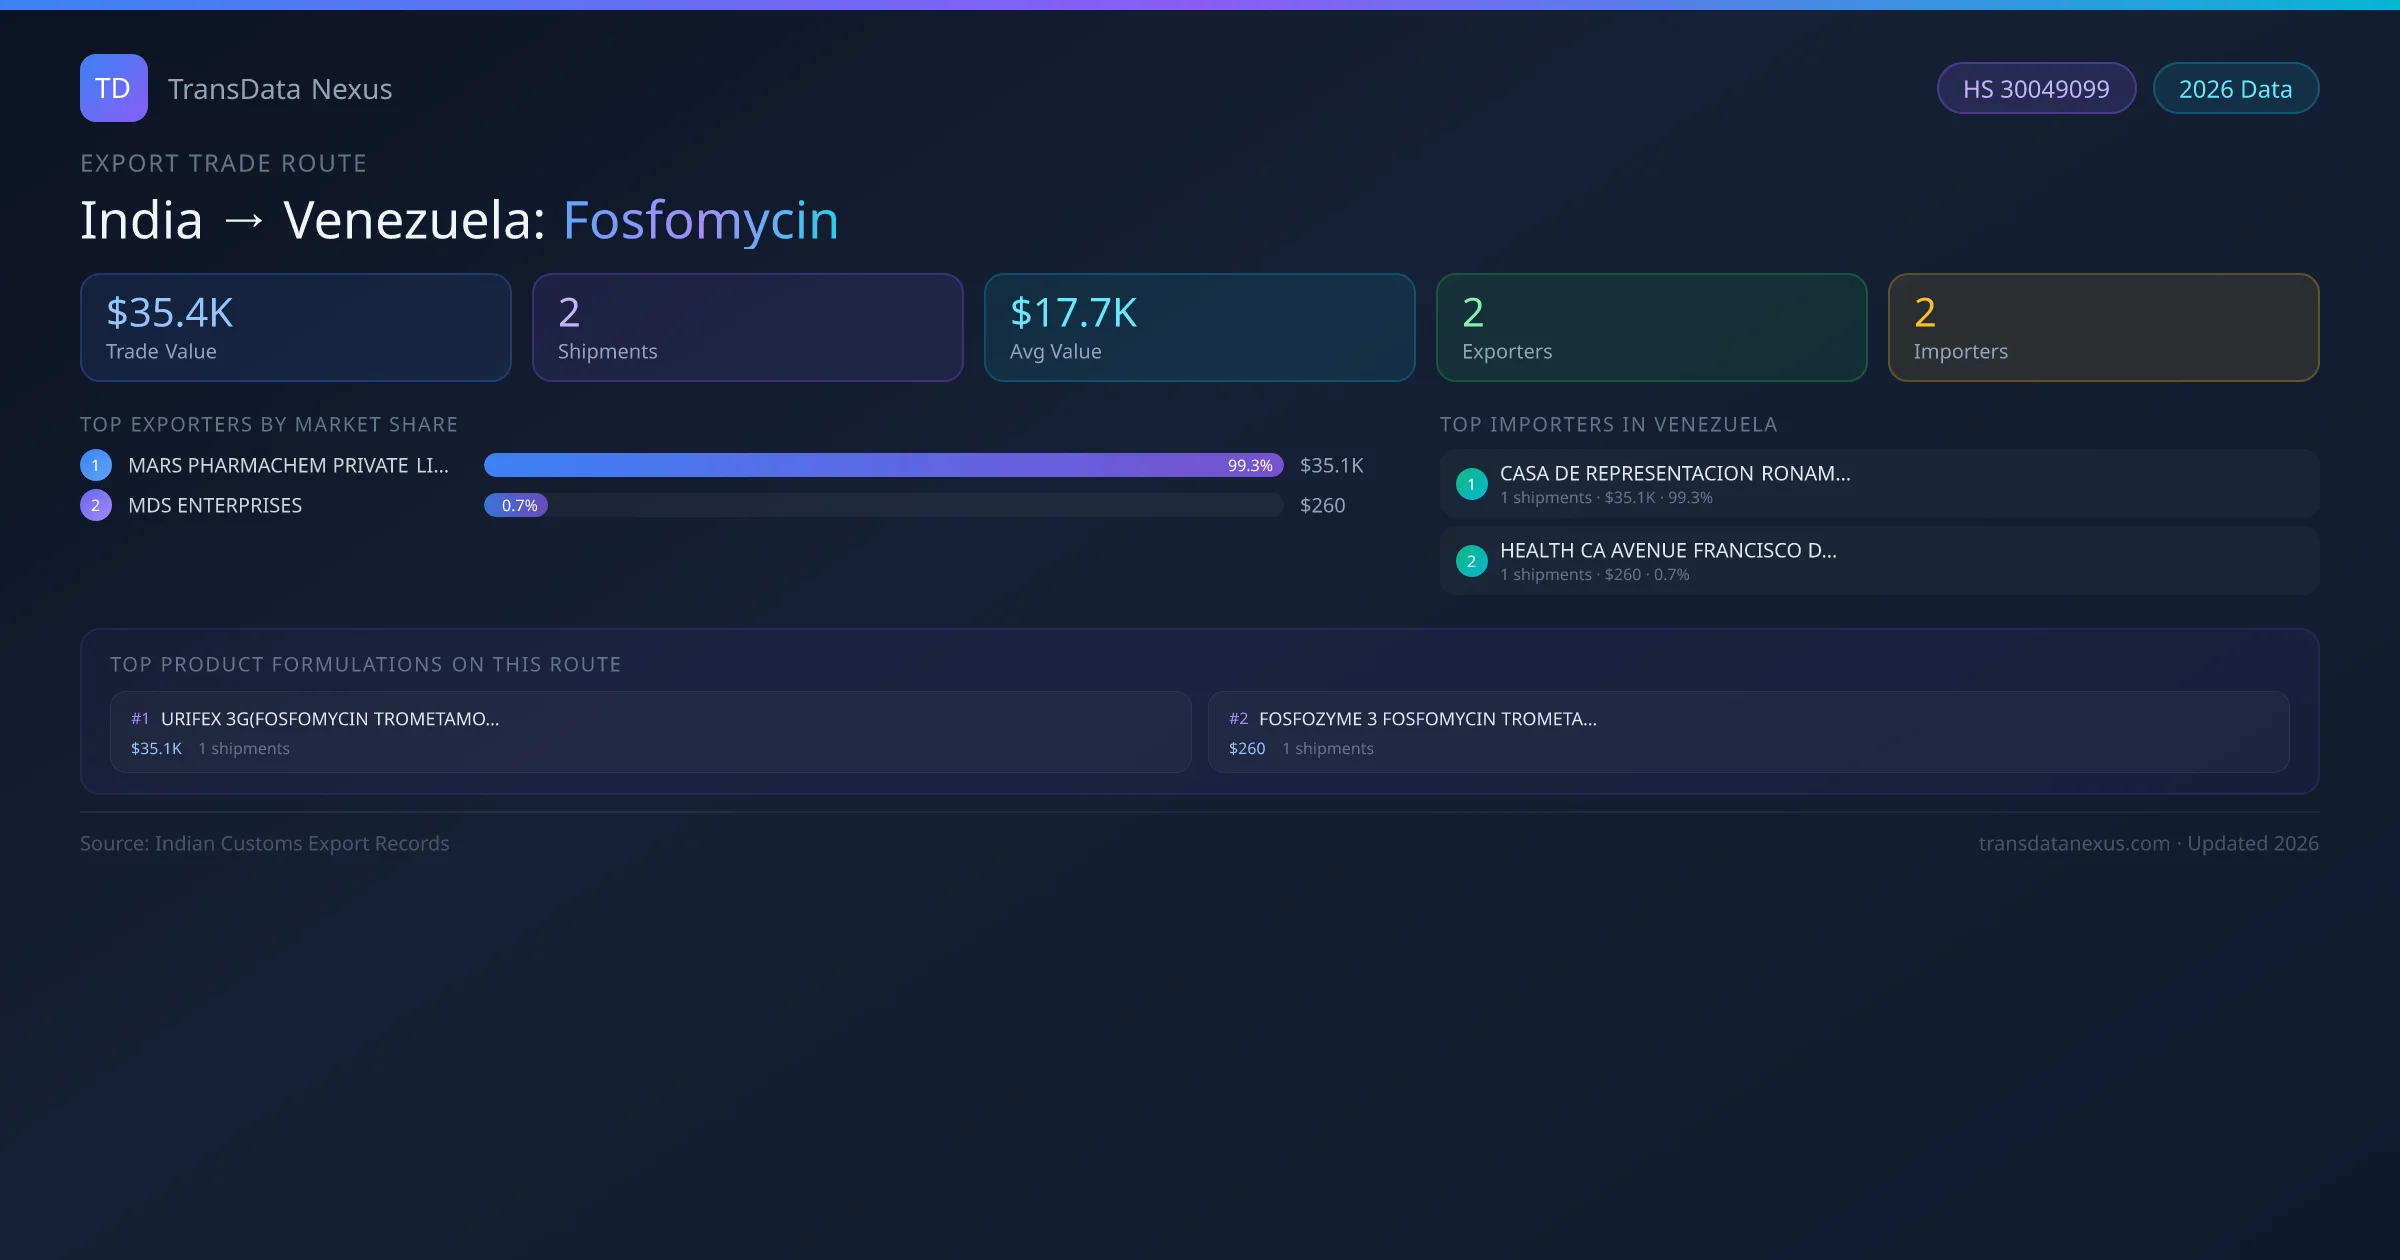The image size is (2400, 1260).
Task: Click the 99.3% market share bar
Action: point(882,465)
